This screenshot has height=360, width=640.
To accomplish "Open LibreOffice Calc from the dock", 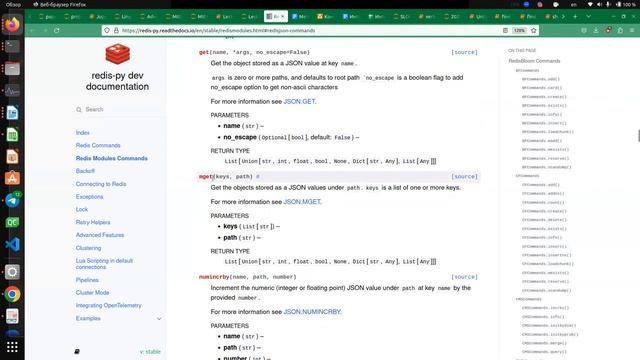I will [x=12, y=134].
